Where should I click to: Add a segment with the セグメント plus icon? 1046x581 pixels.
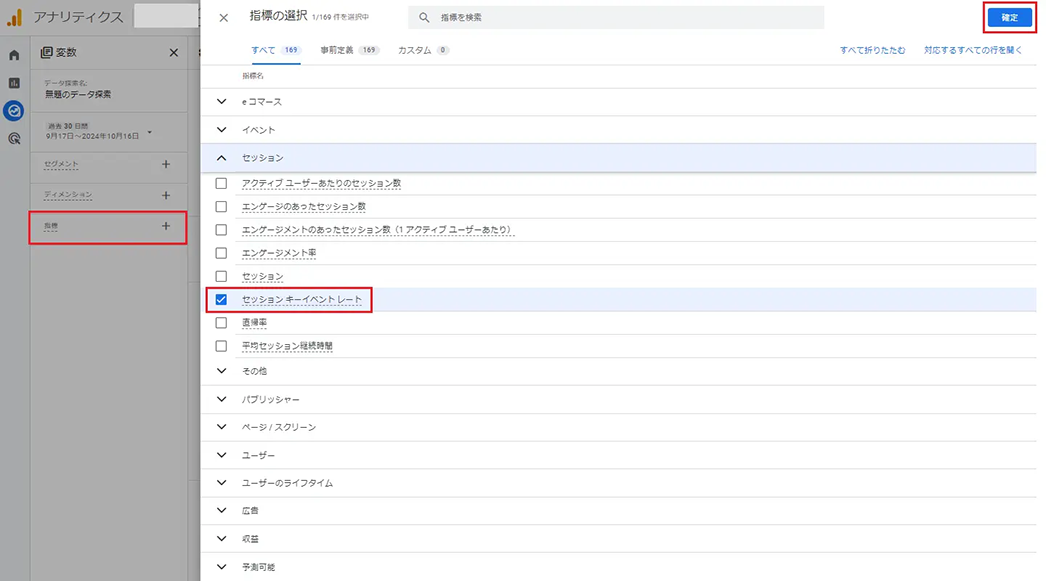coord(166,164)
